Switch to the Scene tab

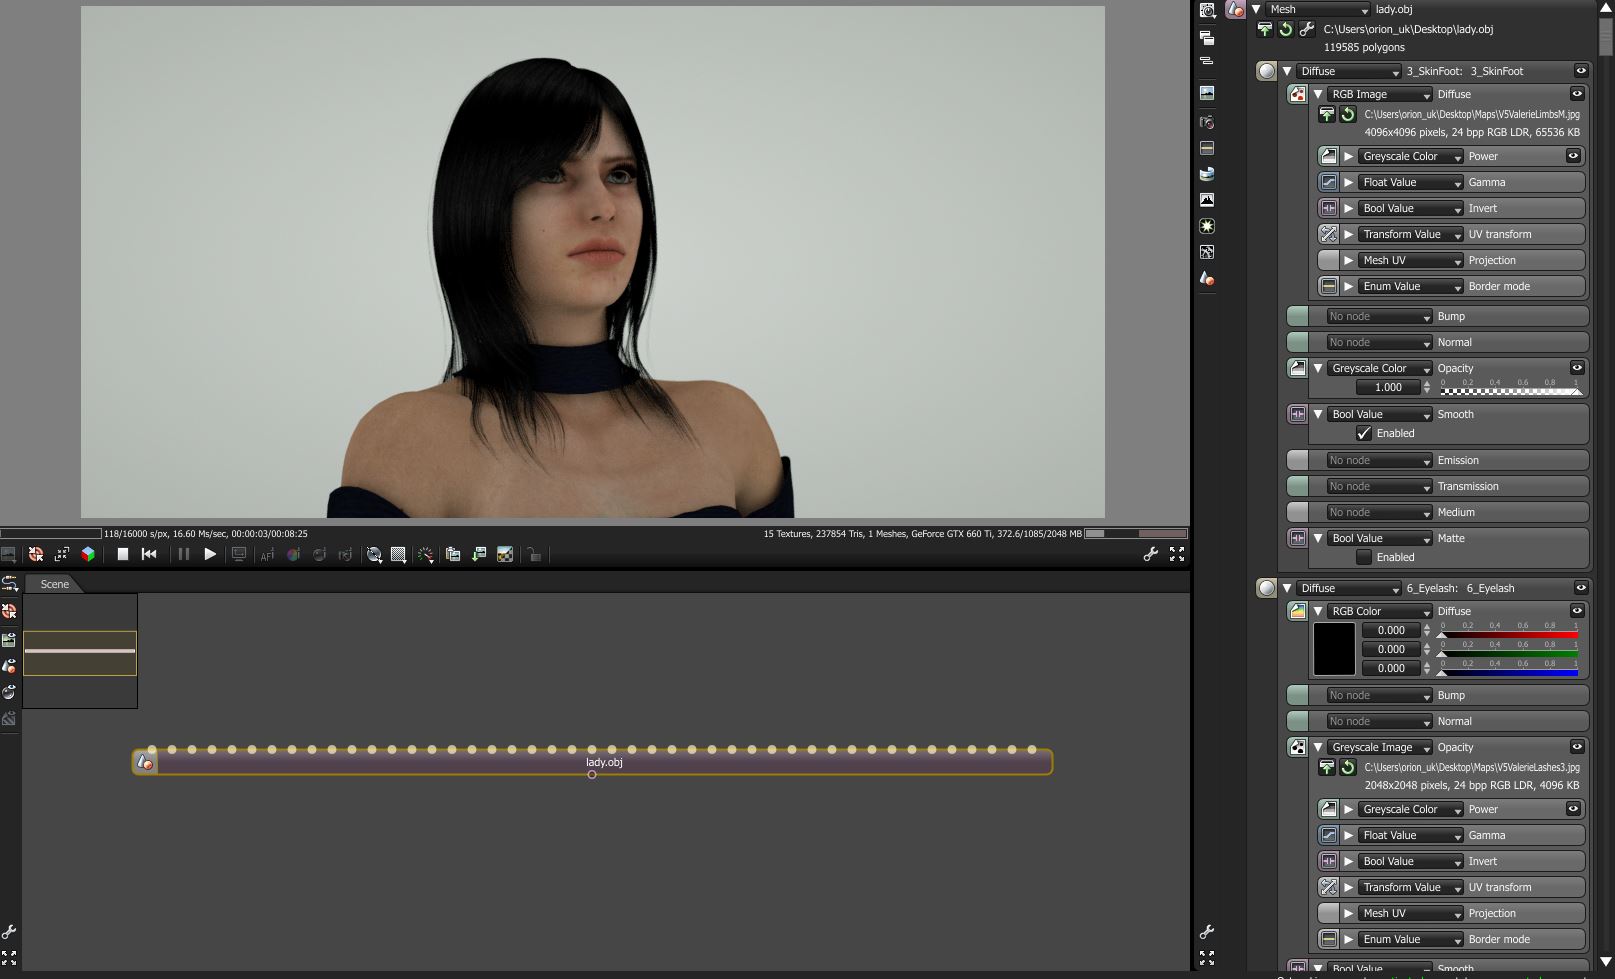point(55,584)
